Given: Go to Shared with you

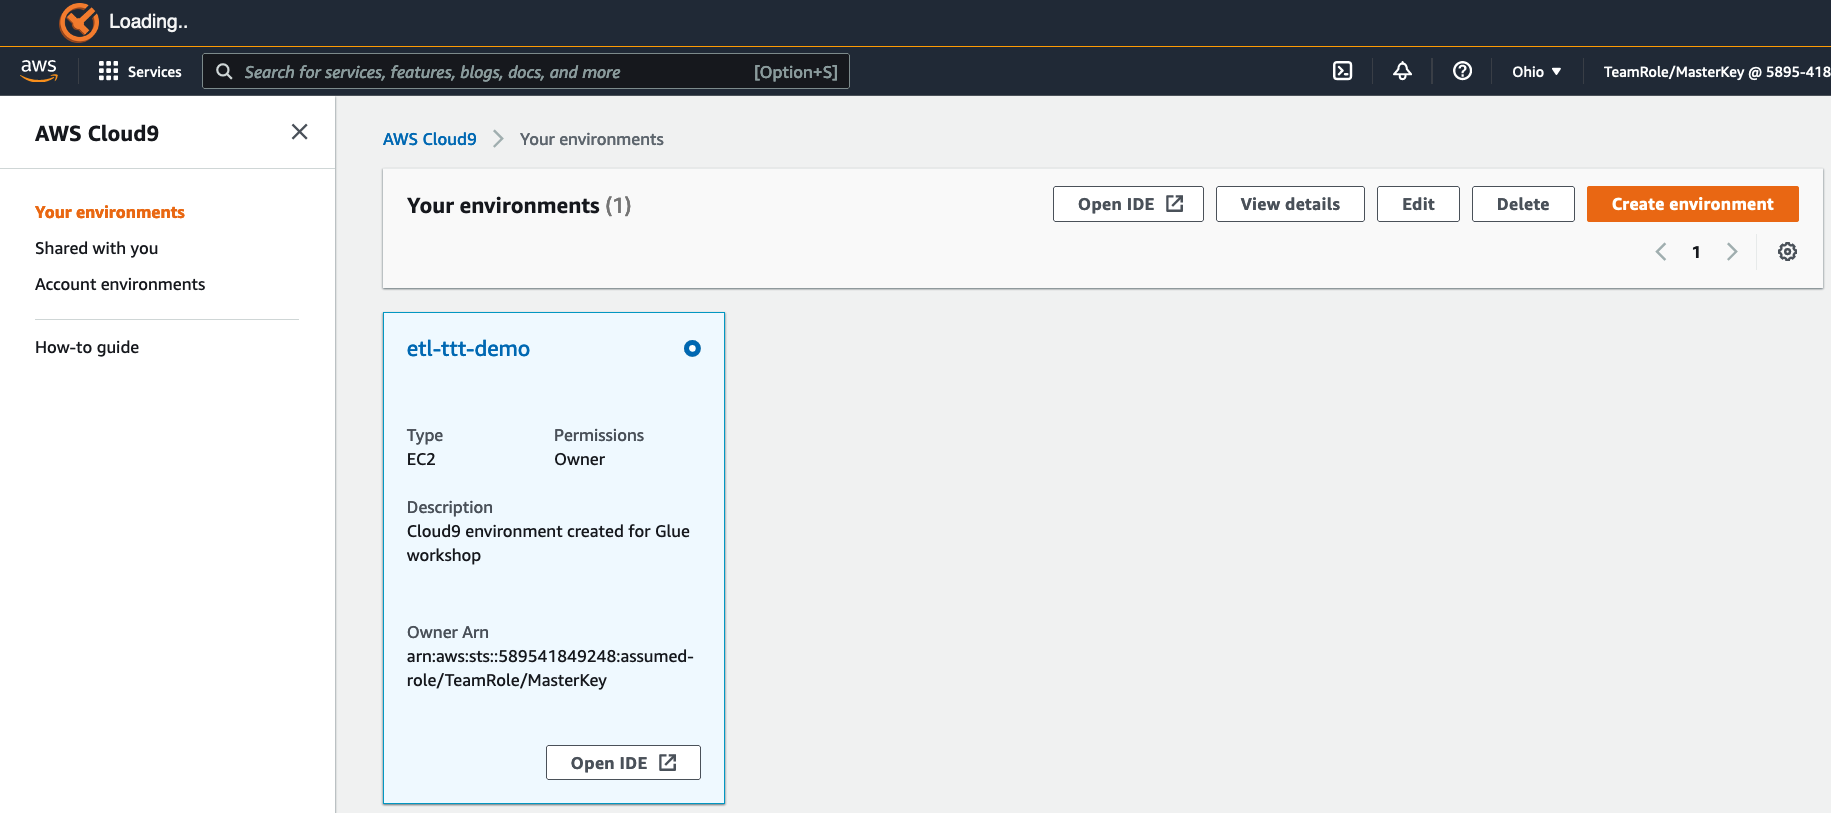Looking at the screenshot, I should [x=97, y=248].
